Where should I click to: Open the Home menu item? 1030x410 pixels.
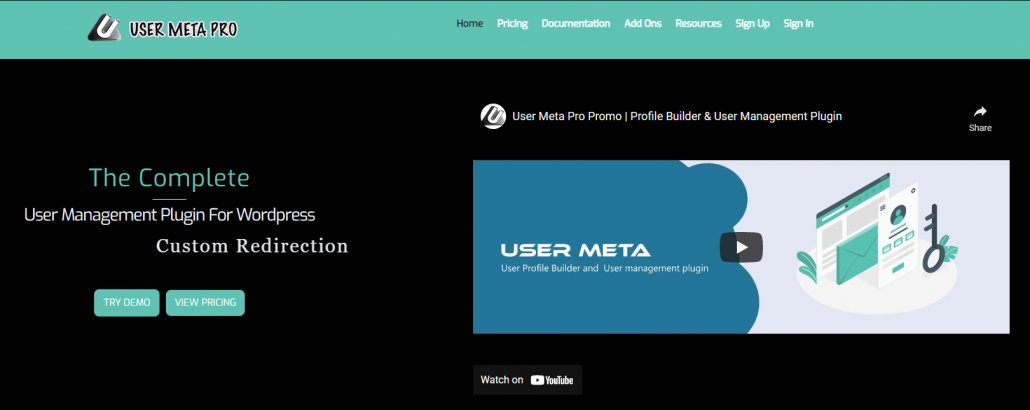coord(470,24)
